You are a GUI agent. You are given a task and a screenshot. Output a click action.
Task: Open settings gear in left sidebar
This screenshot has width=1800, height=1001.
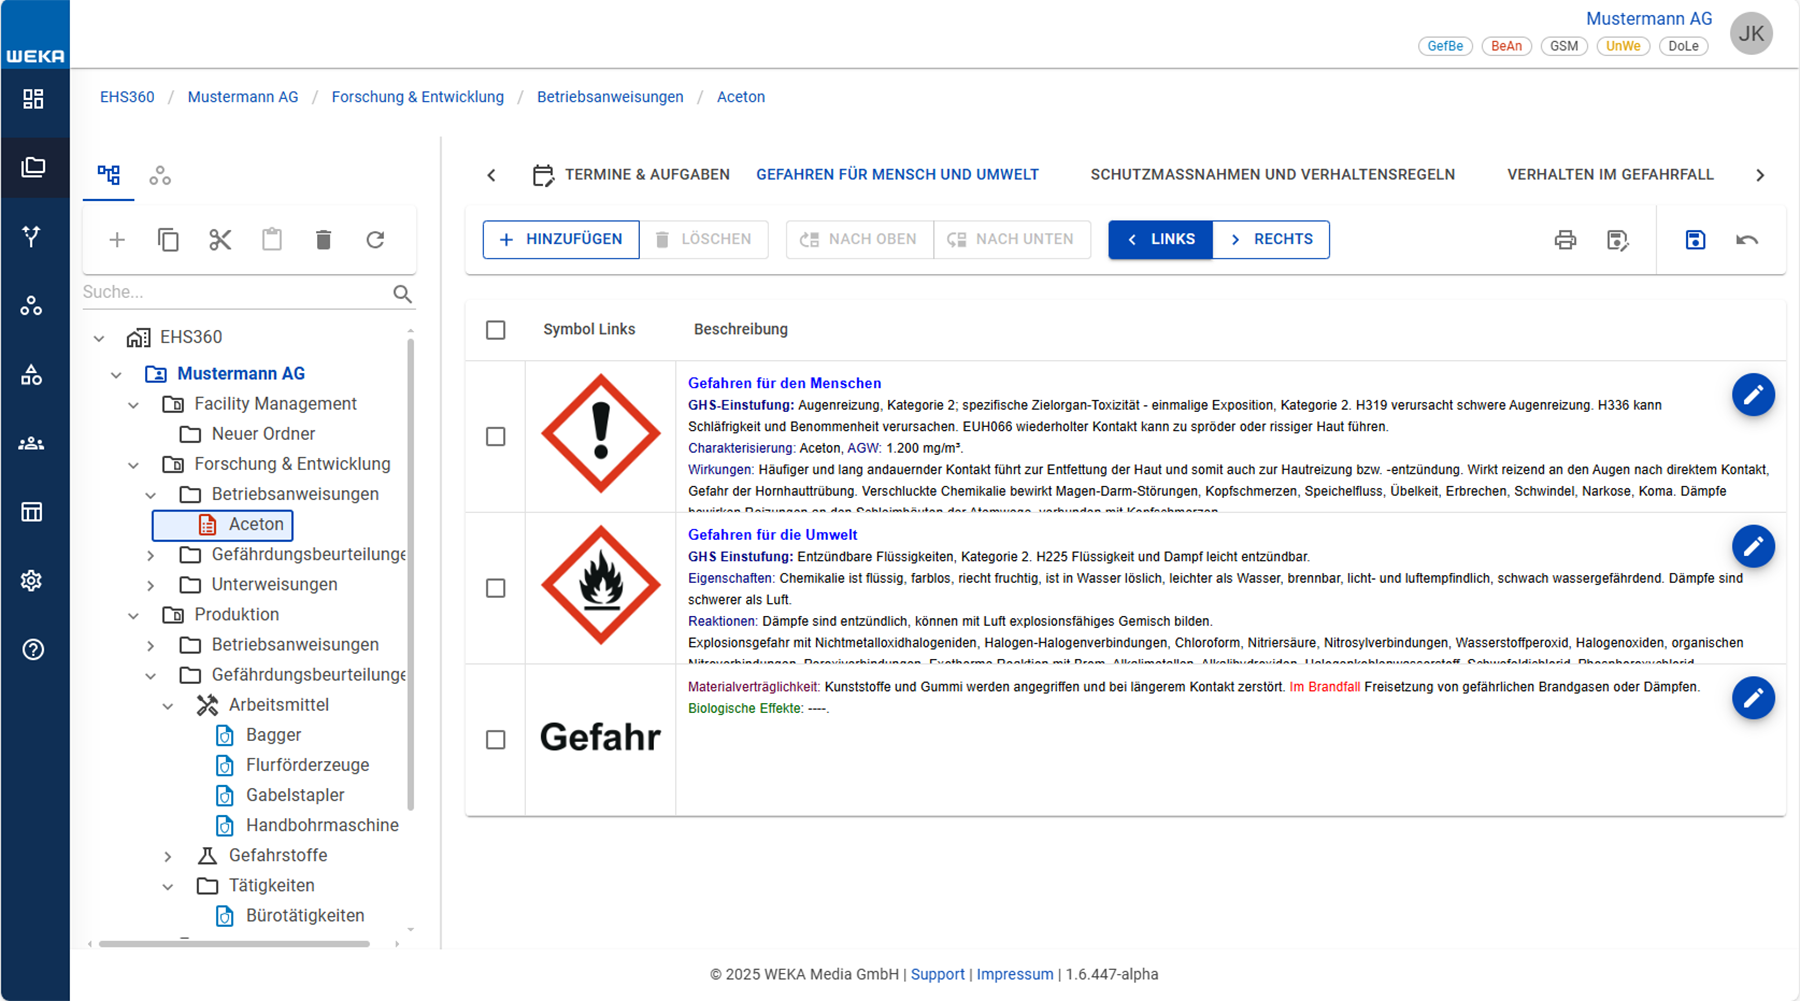tap(33, 581)
